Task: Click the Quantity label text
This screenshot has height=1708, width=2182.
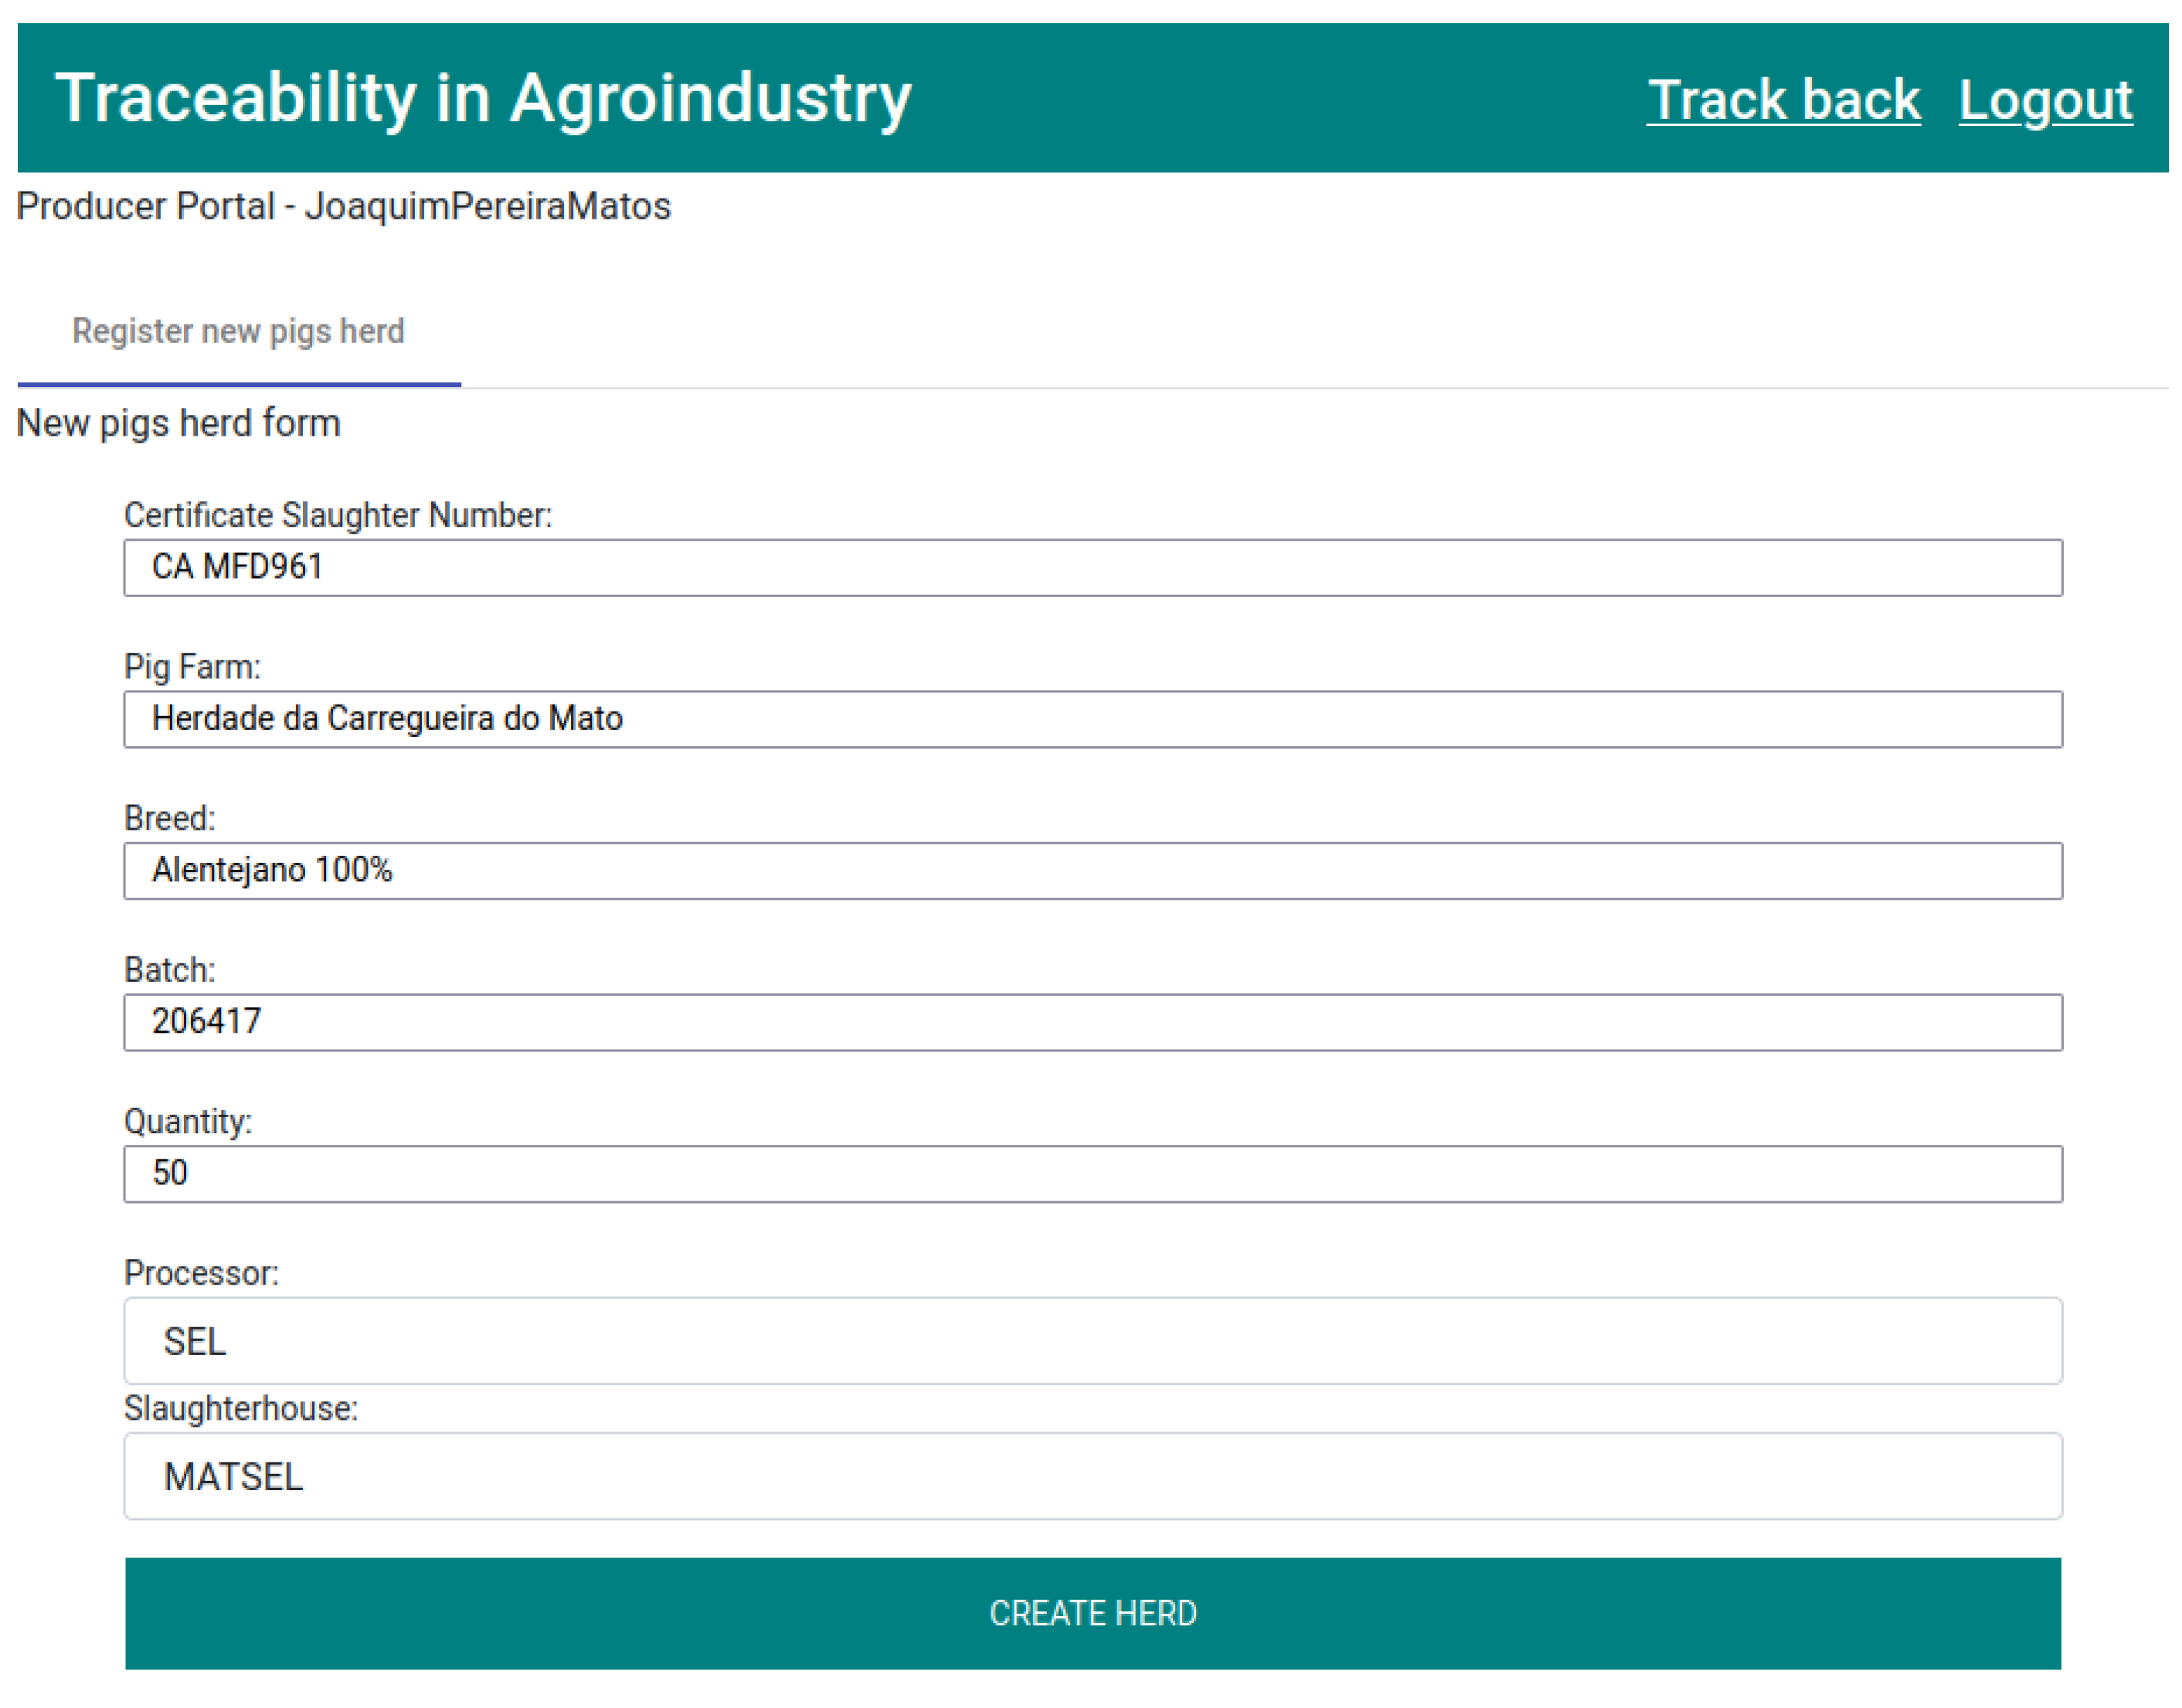Action: point(187,1121)
